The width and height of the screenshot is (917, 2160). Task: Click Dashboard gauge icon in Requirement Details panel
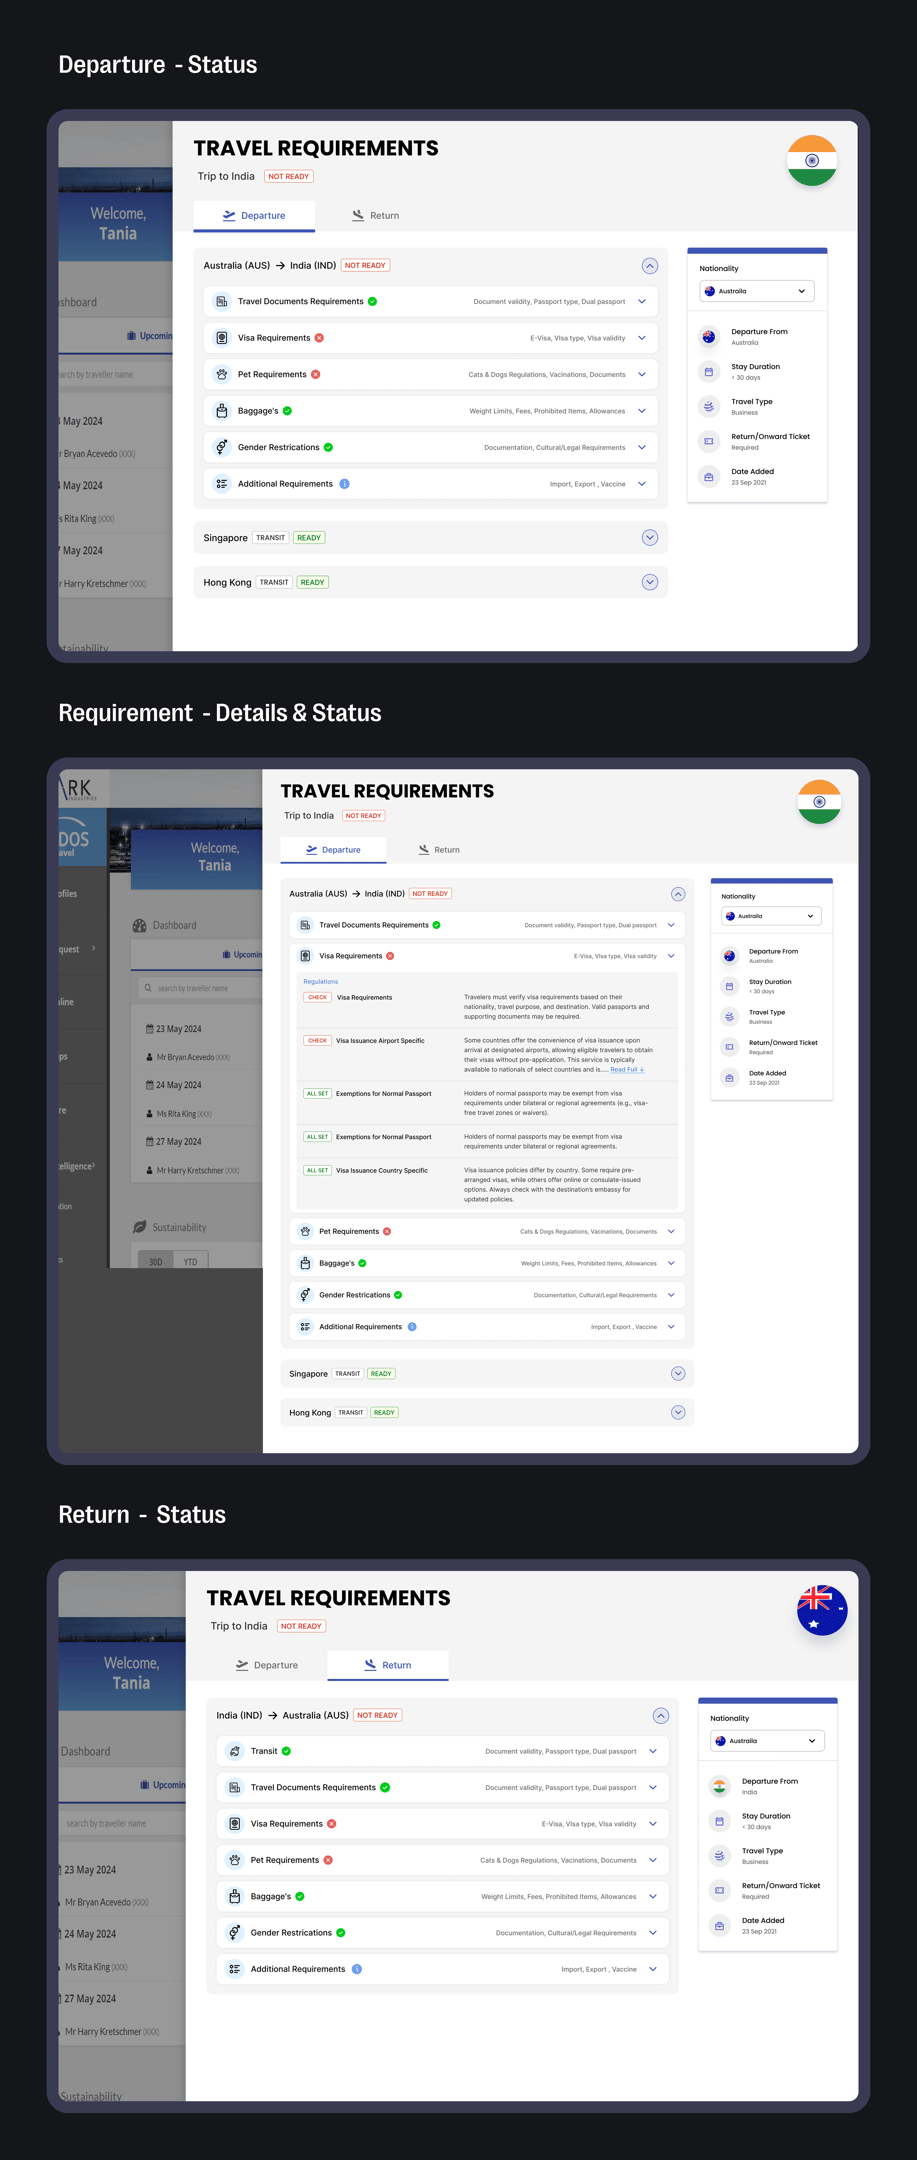point(140,925)
